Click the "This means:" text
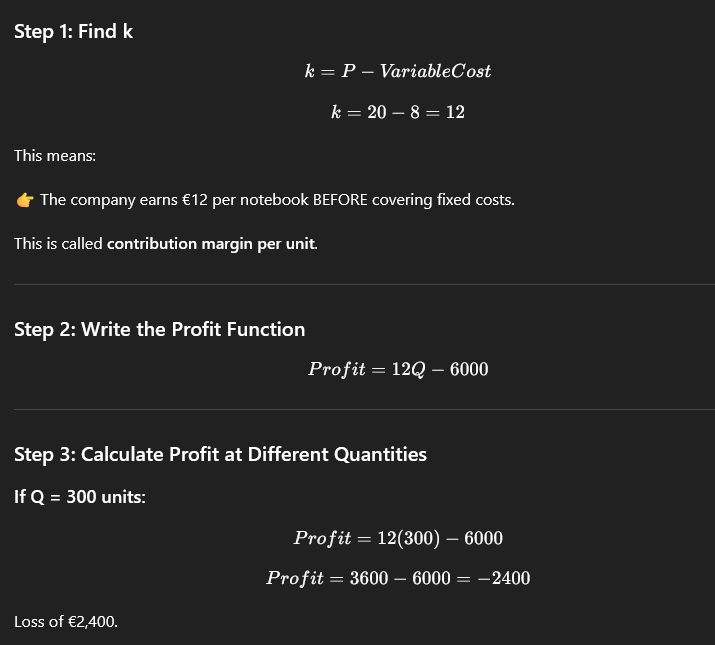 [x=55, y=156]
